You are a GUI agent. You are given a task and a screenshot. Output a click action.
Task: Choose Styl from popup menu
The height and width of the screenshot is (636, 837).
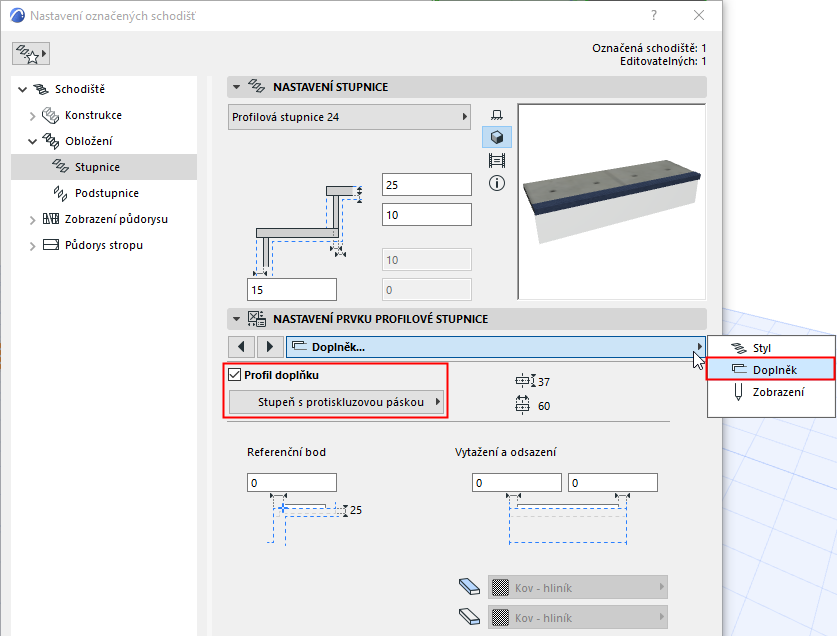coord(771,348)
